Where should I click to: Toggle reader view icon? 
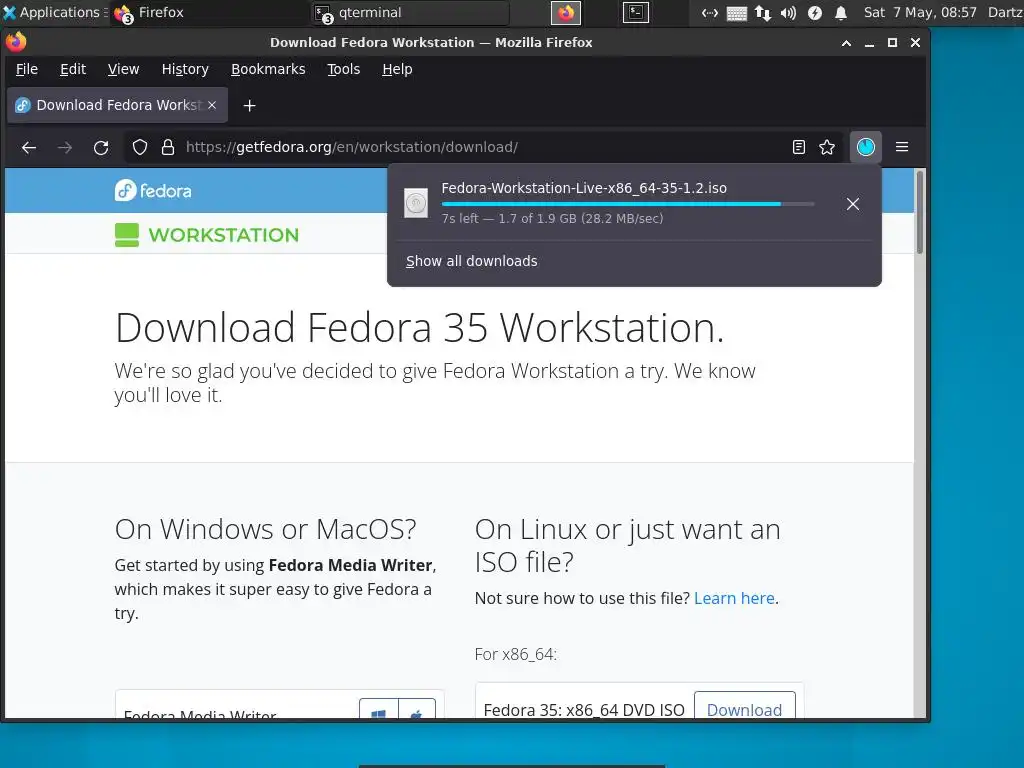pos(799,148)
